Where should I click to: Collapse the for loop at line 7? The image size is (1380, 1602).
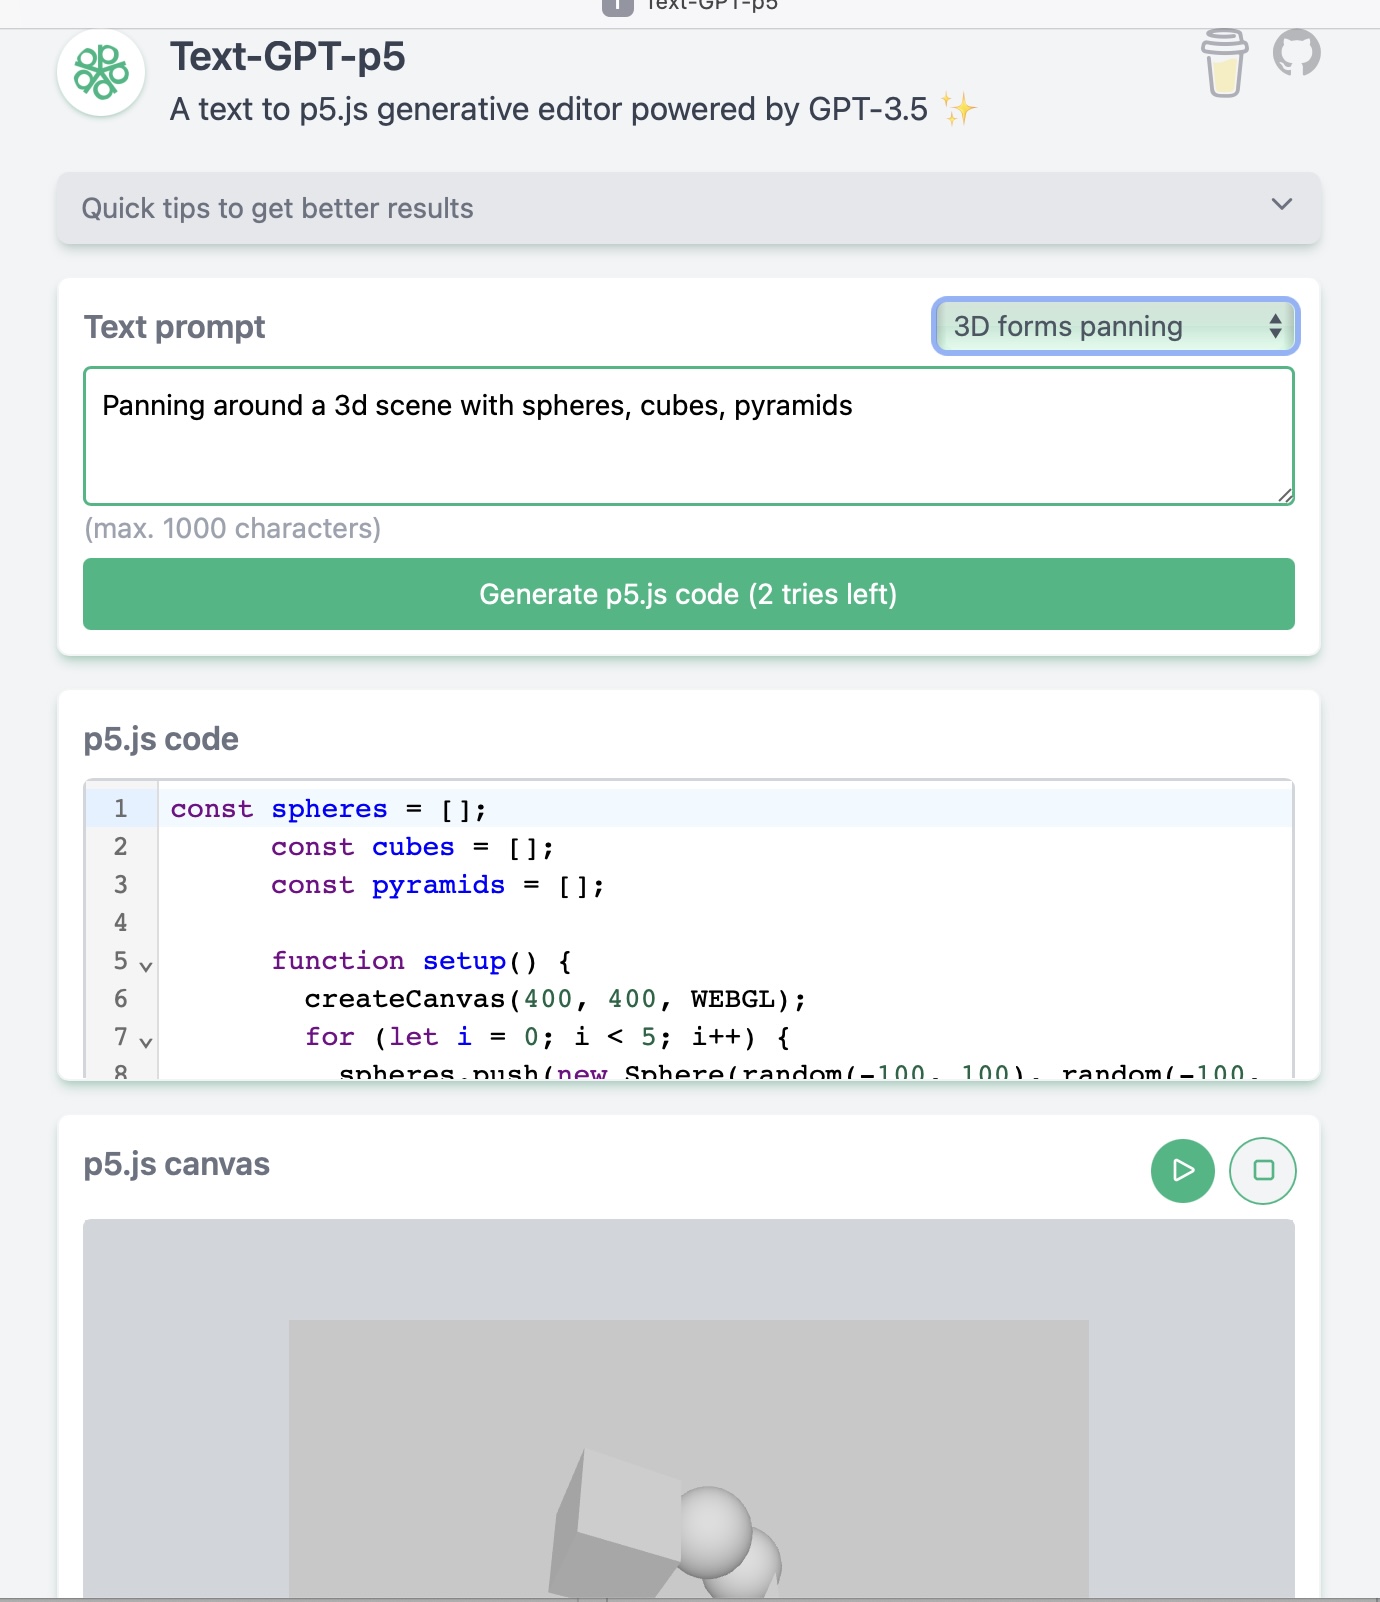point(145,1042)
